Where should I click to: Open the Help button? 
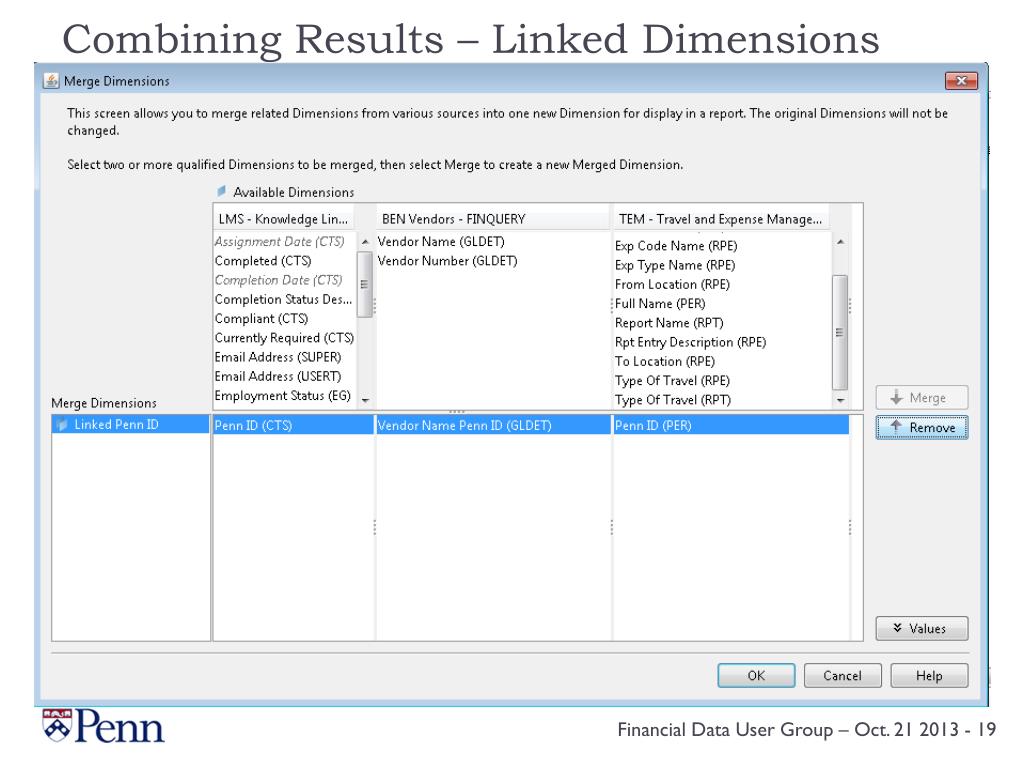pyautogui.click(x=929, y=675)
